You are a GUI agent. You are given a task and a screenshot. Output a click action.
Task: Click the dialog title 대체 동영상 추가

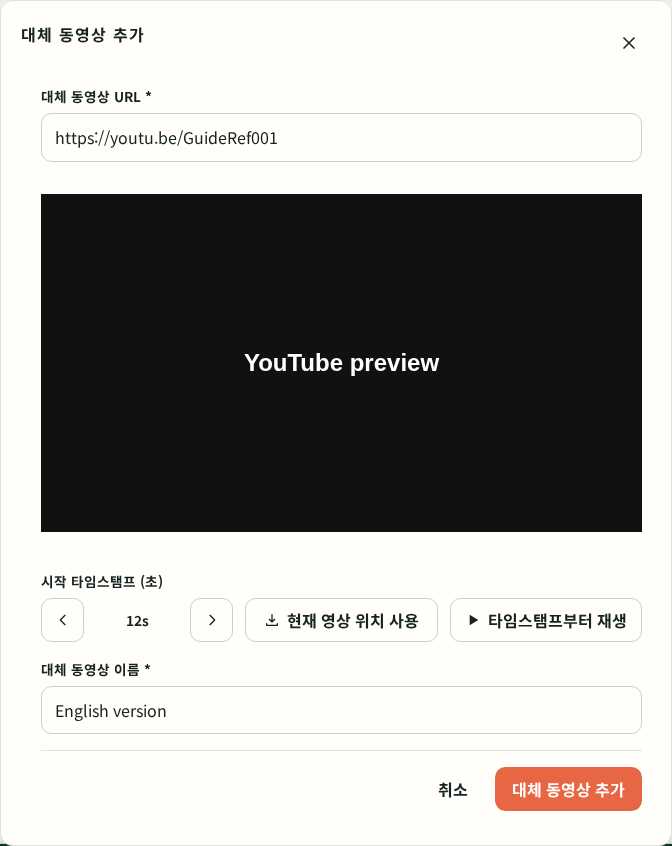(x=83, y=35)
